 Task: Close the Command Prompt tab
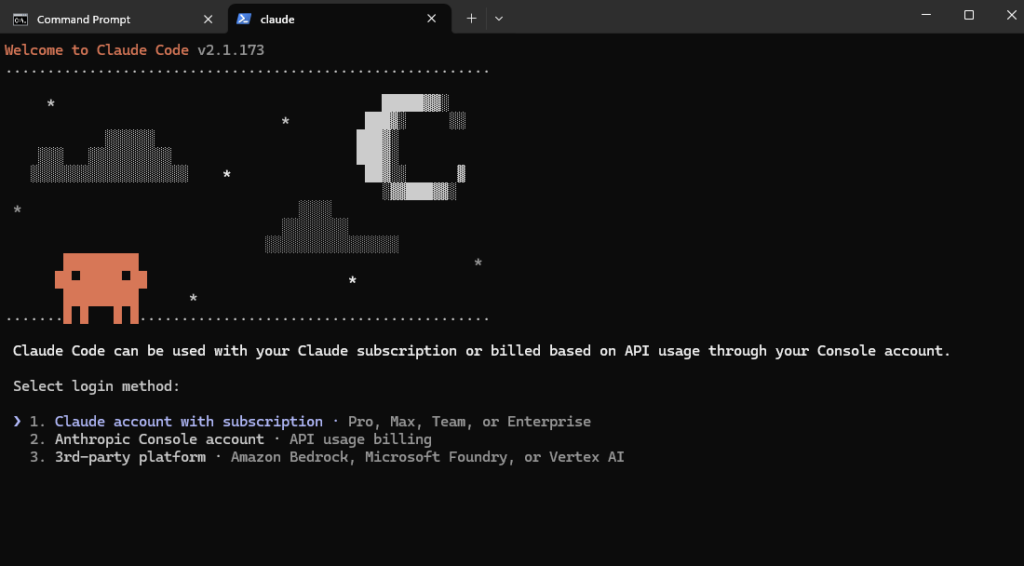point(208,20)
